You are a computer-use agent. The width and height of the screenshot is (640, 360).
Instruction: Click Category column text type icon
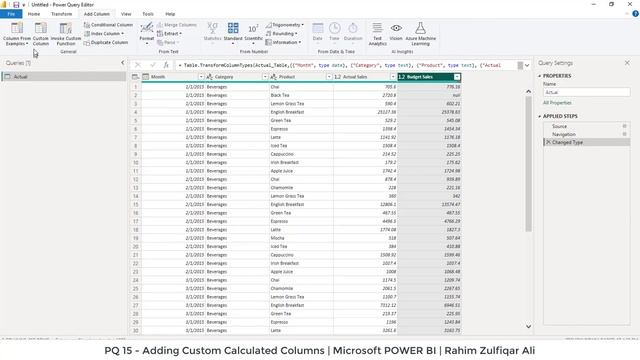click(x=210, y=77)
